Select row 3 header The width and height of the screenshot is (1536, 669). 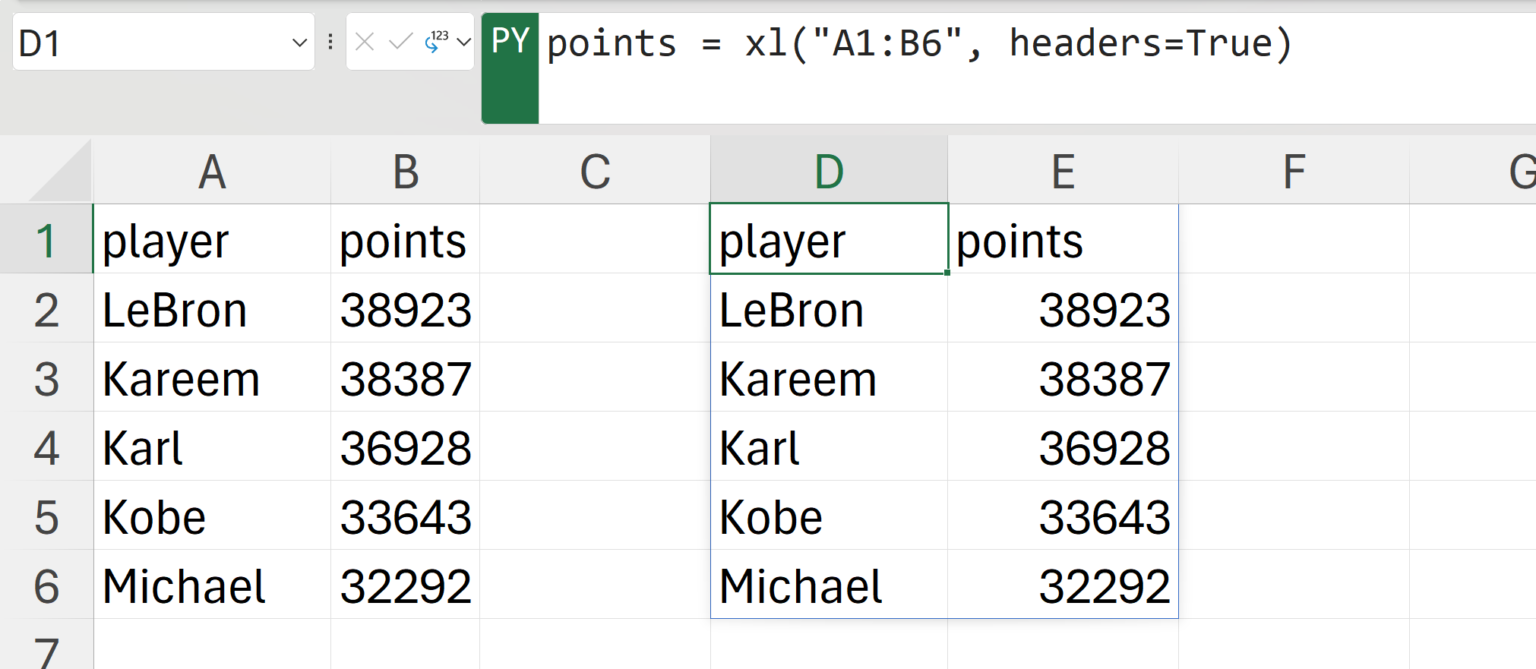(46, 380)
